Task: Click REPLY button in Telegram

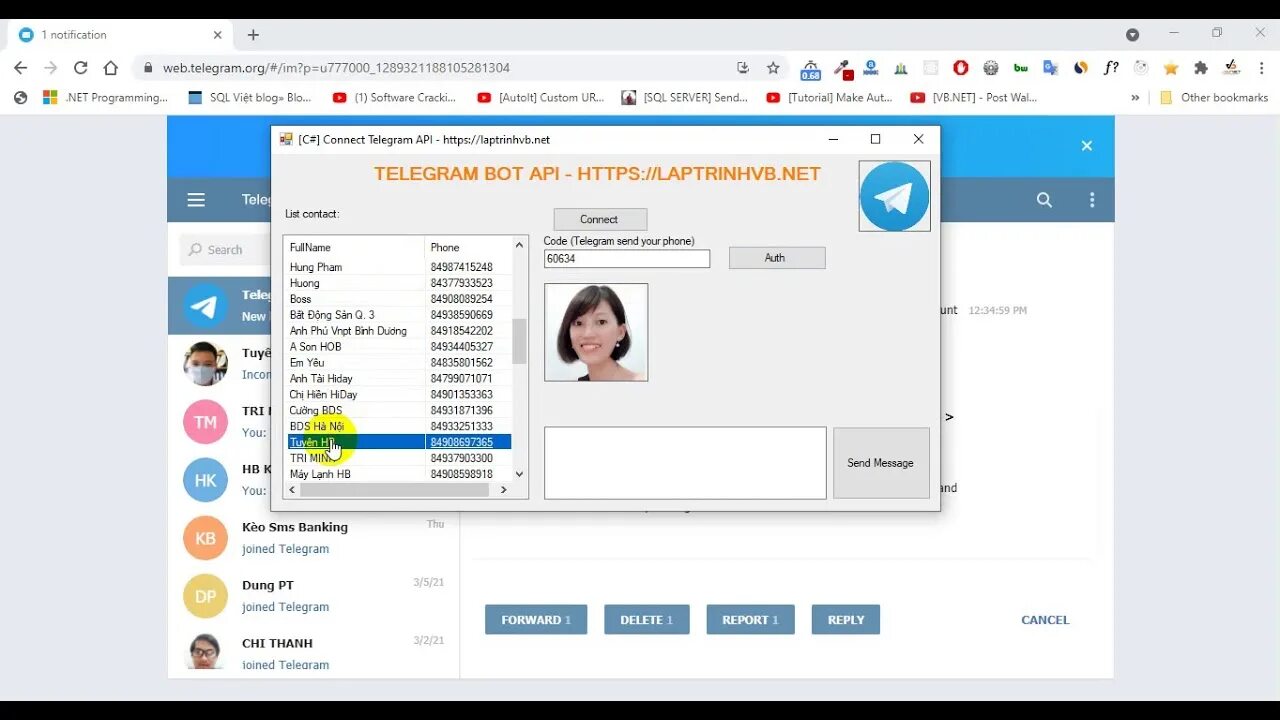Action: [846, 620]
